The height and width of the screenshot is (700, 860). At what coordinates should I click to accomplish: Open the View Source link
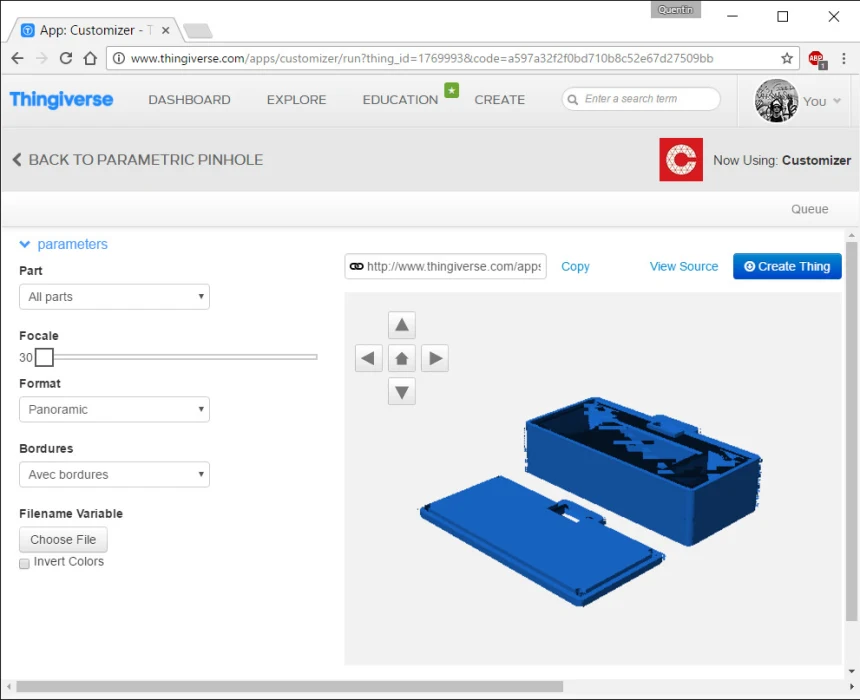click(683, 266)
